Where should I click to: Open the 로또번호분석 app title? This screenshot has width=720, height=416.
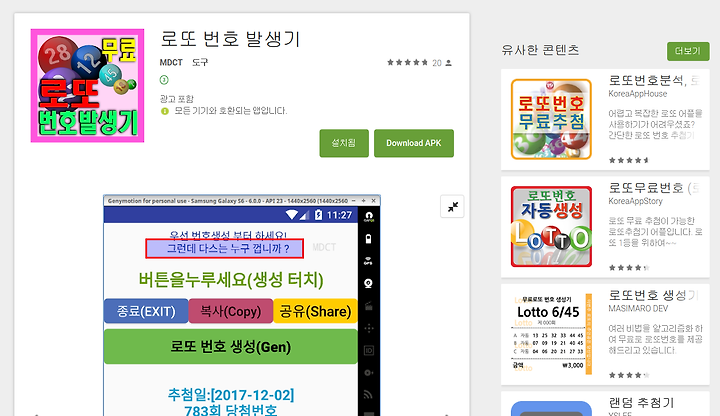[x=654, y=80]
